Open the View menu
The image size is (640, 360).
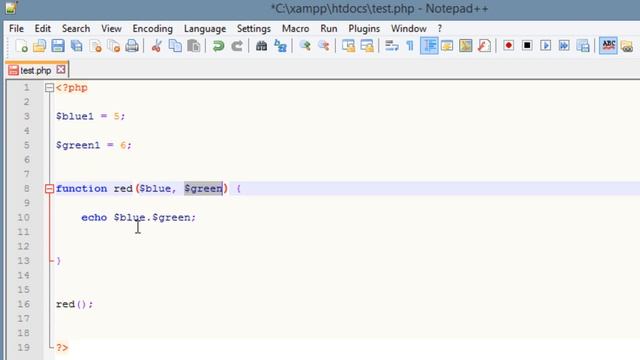pyautogui.click(x=111, y=29)
